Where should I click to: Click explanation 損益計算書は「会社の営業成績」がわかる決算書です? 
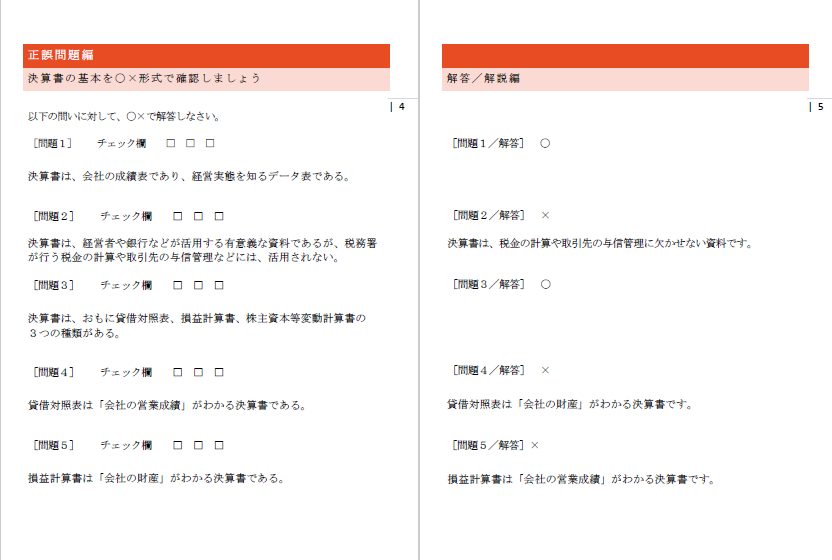pos(582,479)
